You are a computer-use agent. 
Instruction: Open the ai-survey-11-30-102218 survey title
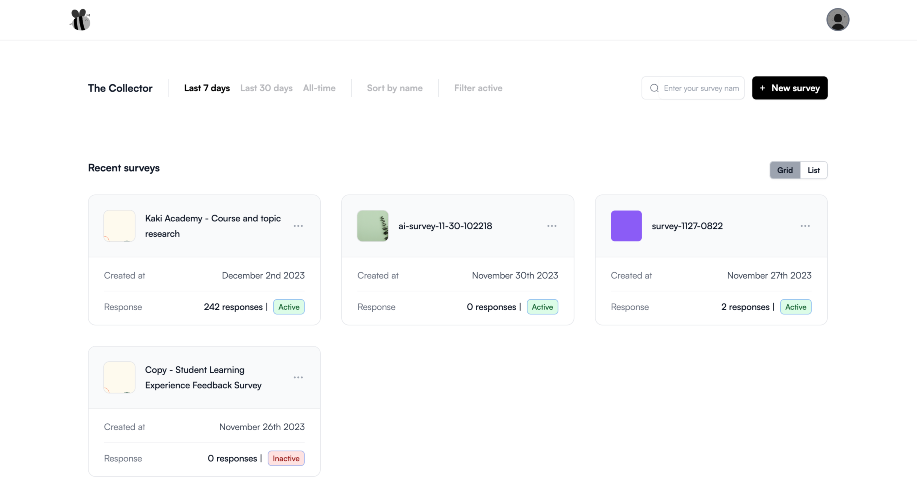click(x=445, y=226)
